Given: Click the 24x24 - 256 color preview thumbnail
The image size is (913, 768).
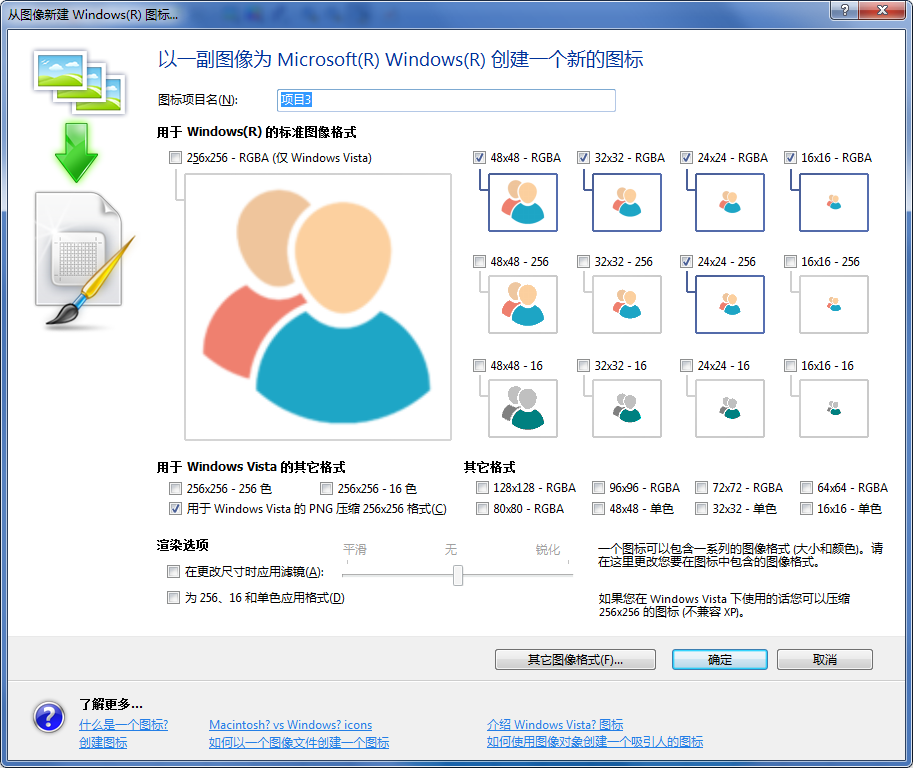Looking at the screenshot, I should tap(730, 305).
